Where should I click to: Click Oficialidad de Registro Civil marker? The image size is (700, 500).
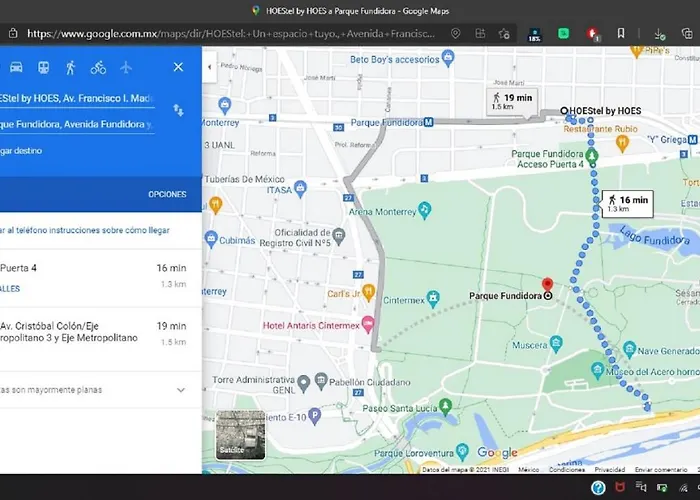339,237
